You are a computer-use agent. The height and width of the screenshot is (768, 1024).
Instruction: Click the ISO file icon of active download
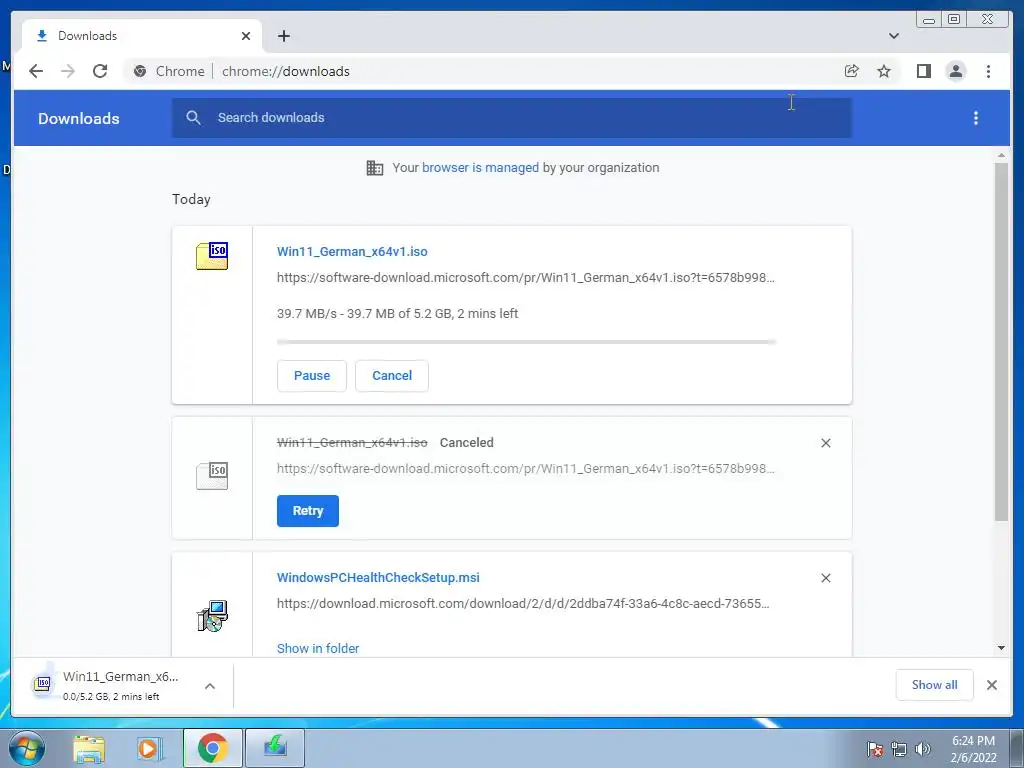(212, 255)
